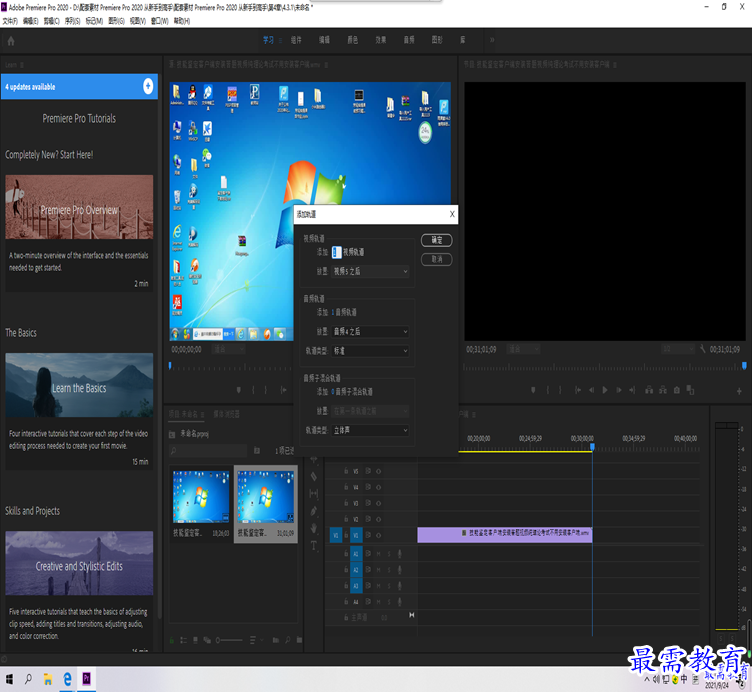Open Program monitor settings wrench icon
The image size is (752, 692).
pos(703,349)
